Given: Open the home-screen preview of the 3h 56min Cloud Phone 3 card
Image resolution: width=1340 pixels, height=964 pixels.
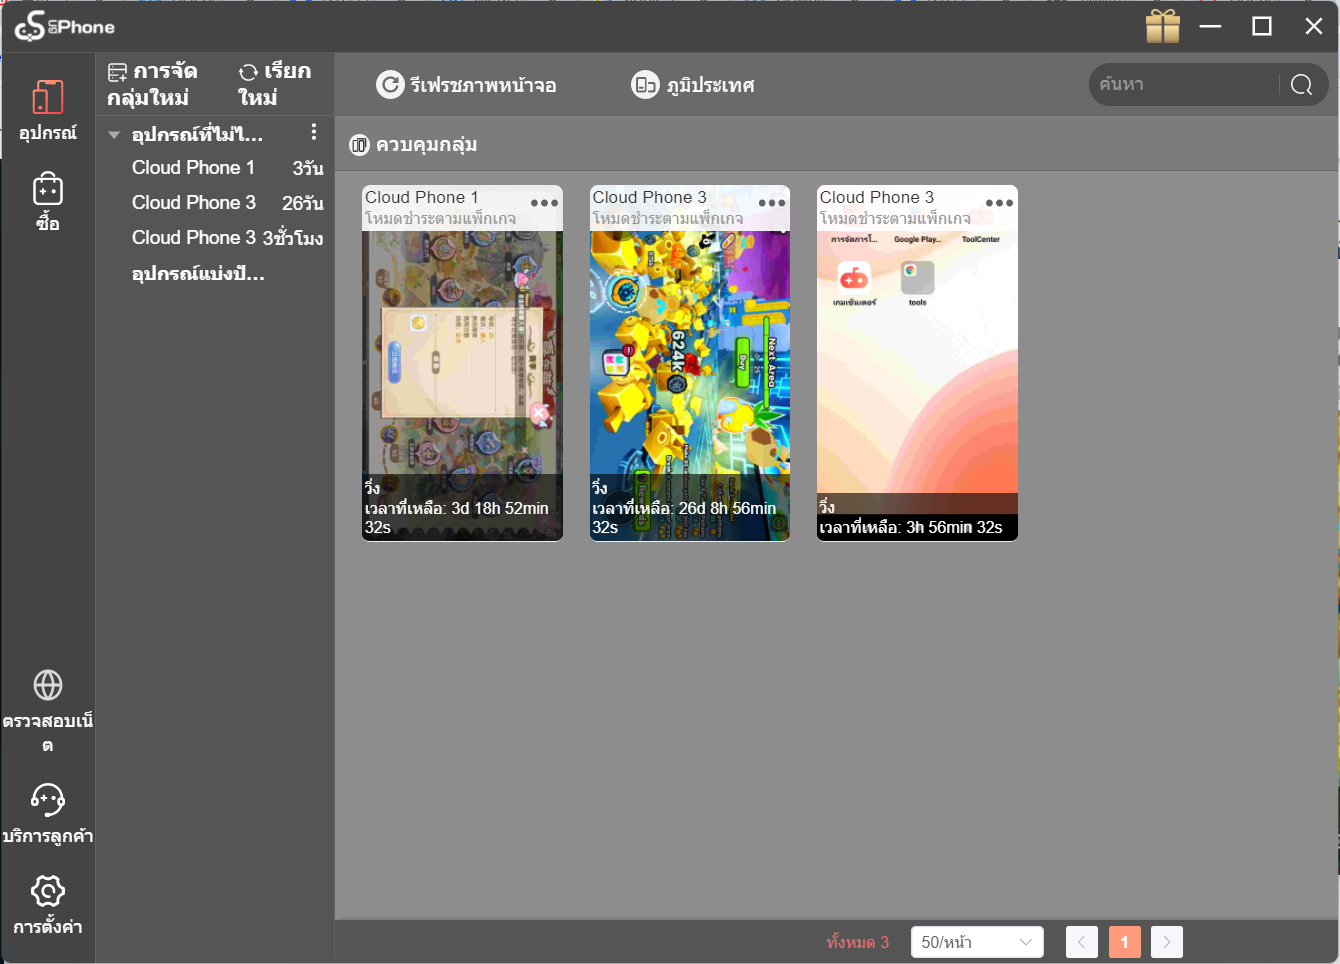Looking at the screenshot, I should [x=917, y=362].
